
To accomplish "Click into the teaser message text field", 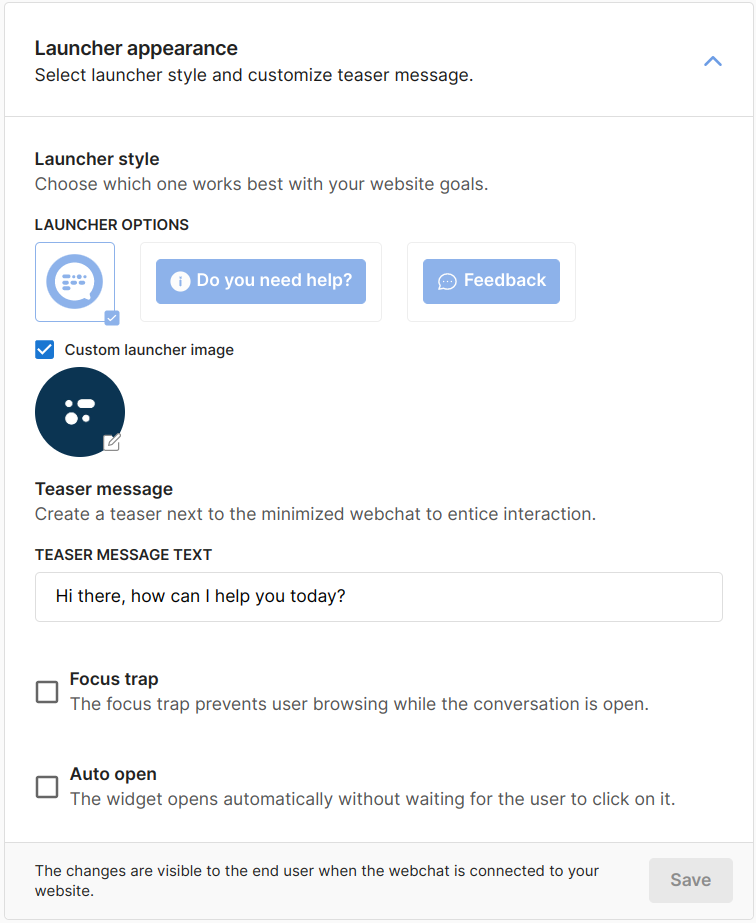I will click(378, 597).
